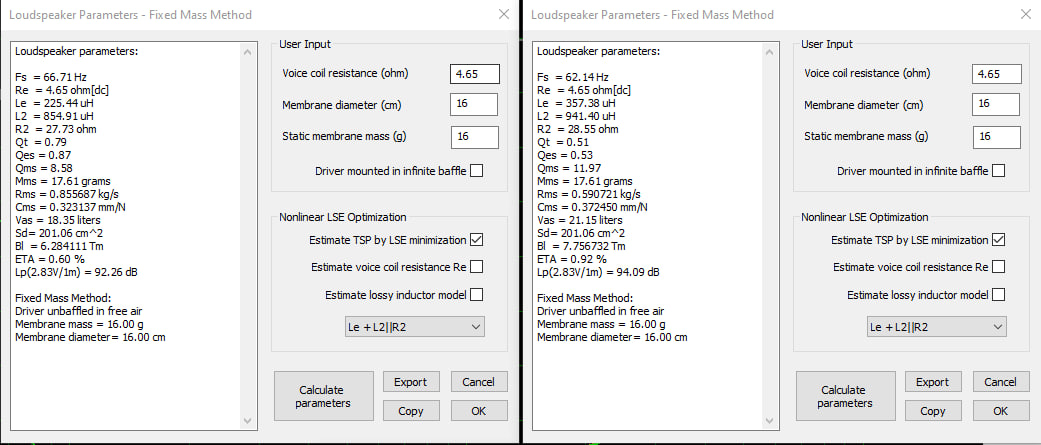1041x445 pixels.
Task: Click Cancel in right dialog
Action: point(1001,382)
